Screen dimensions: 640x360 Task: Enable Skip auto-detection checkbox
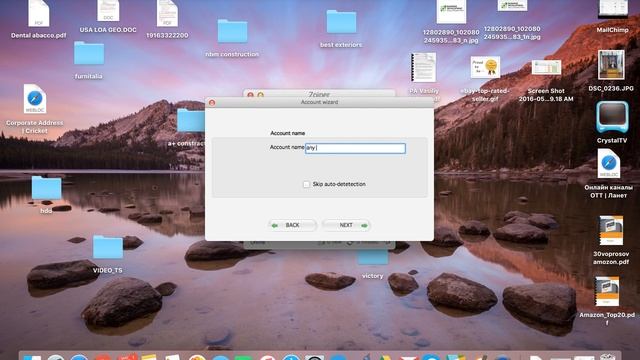(306, 184)
